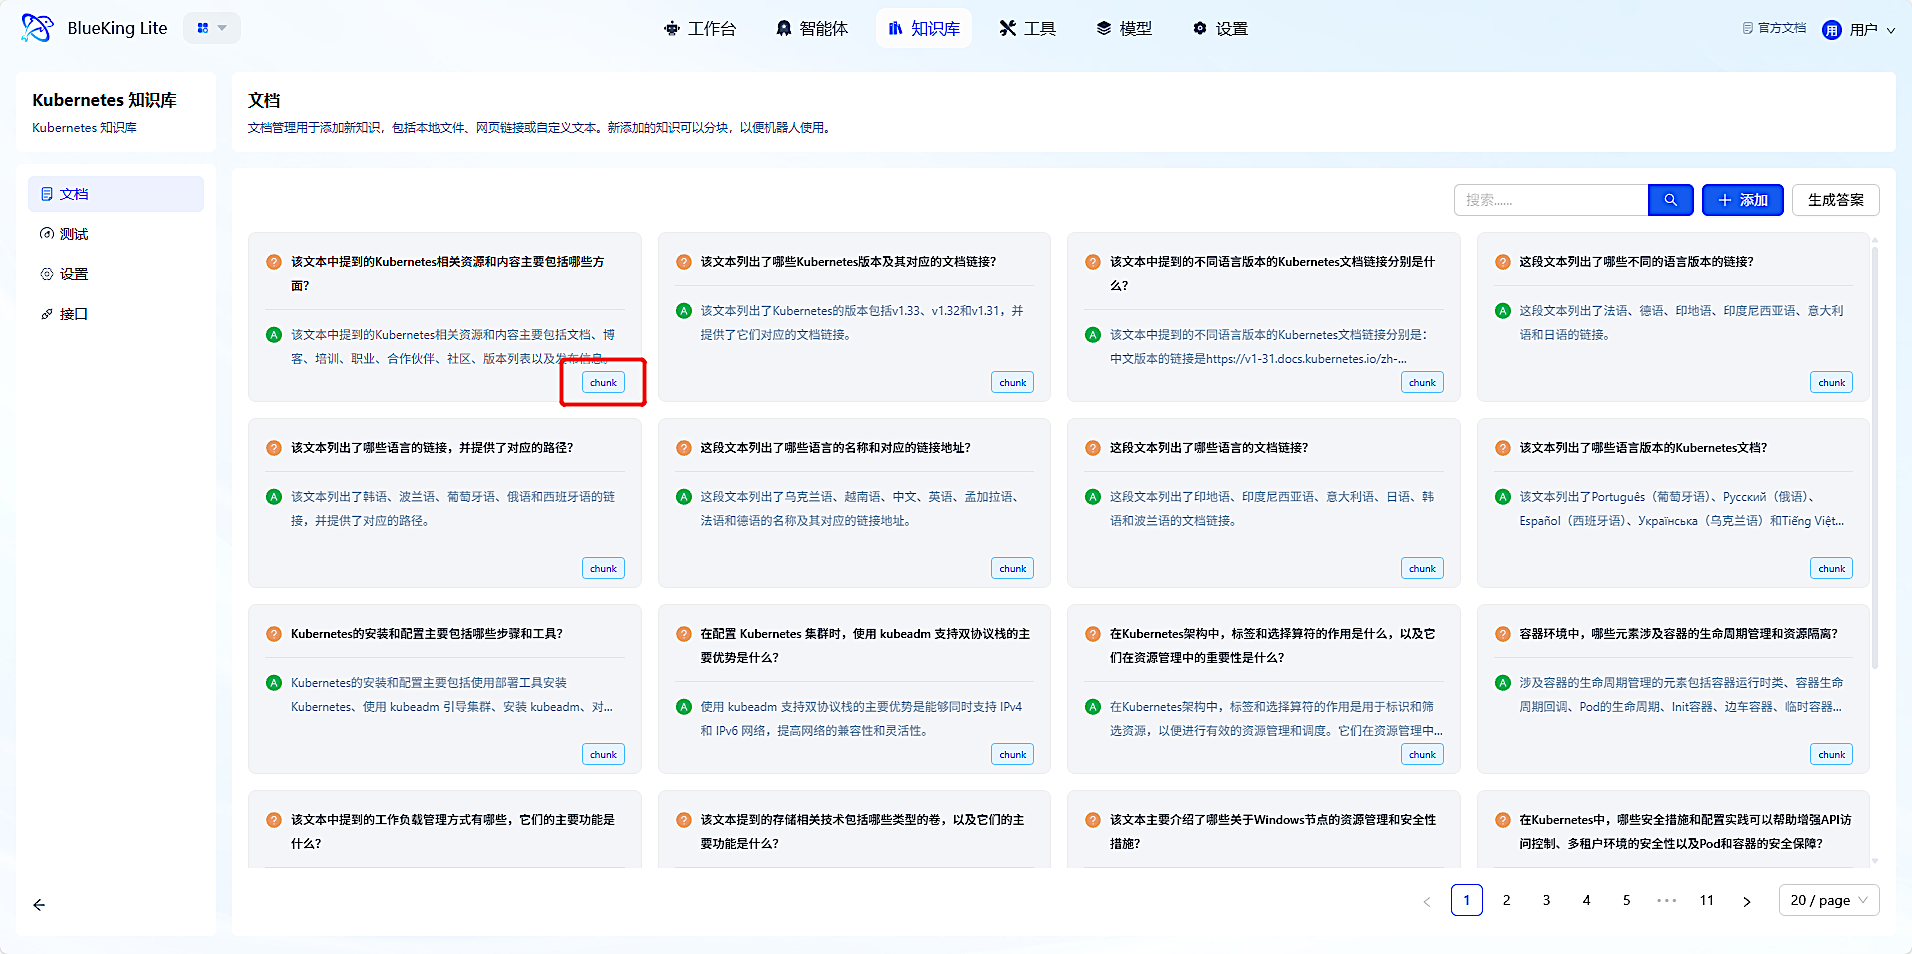Click inside the 搜索 search field
Screen dimensions: 1912x954
1550,200
